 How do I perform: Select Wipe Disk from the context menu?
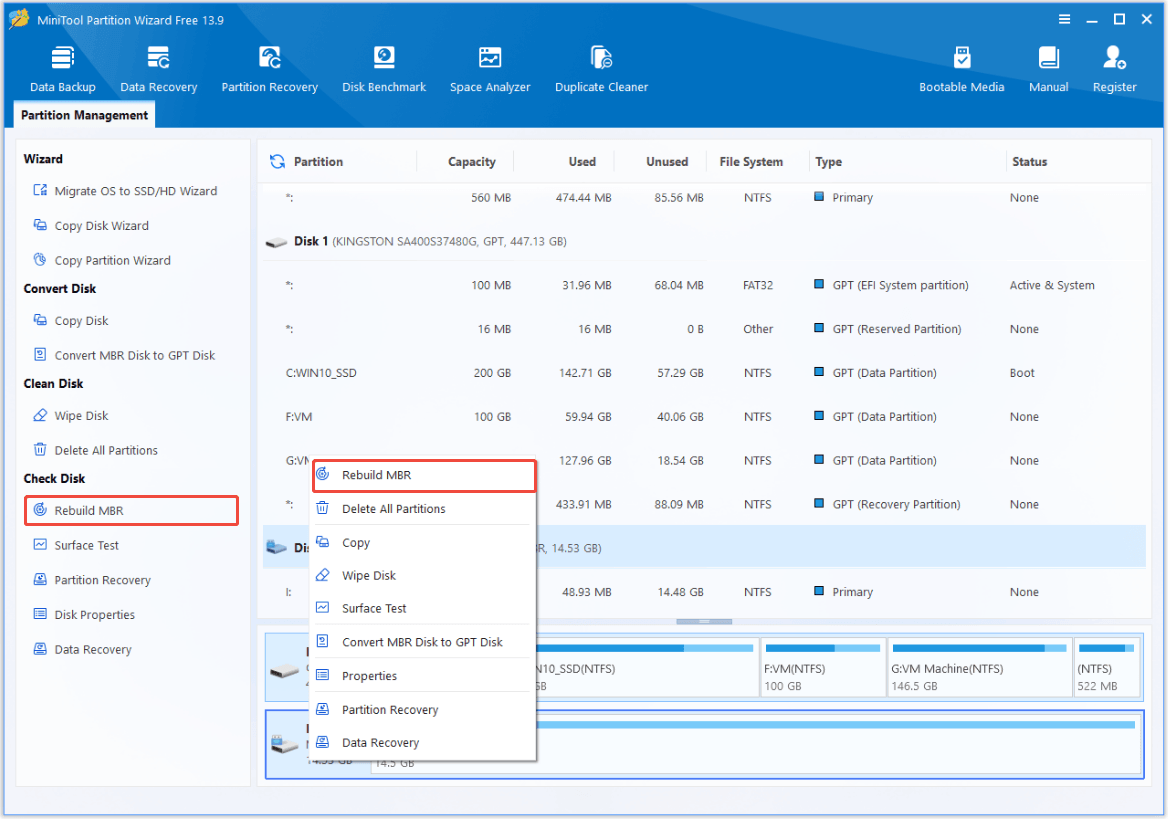pyautogui.click(x=423, y=575)
